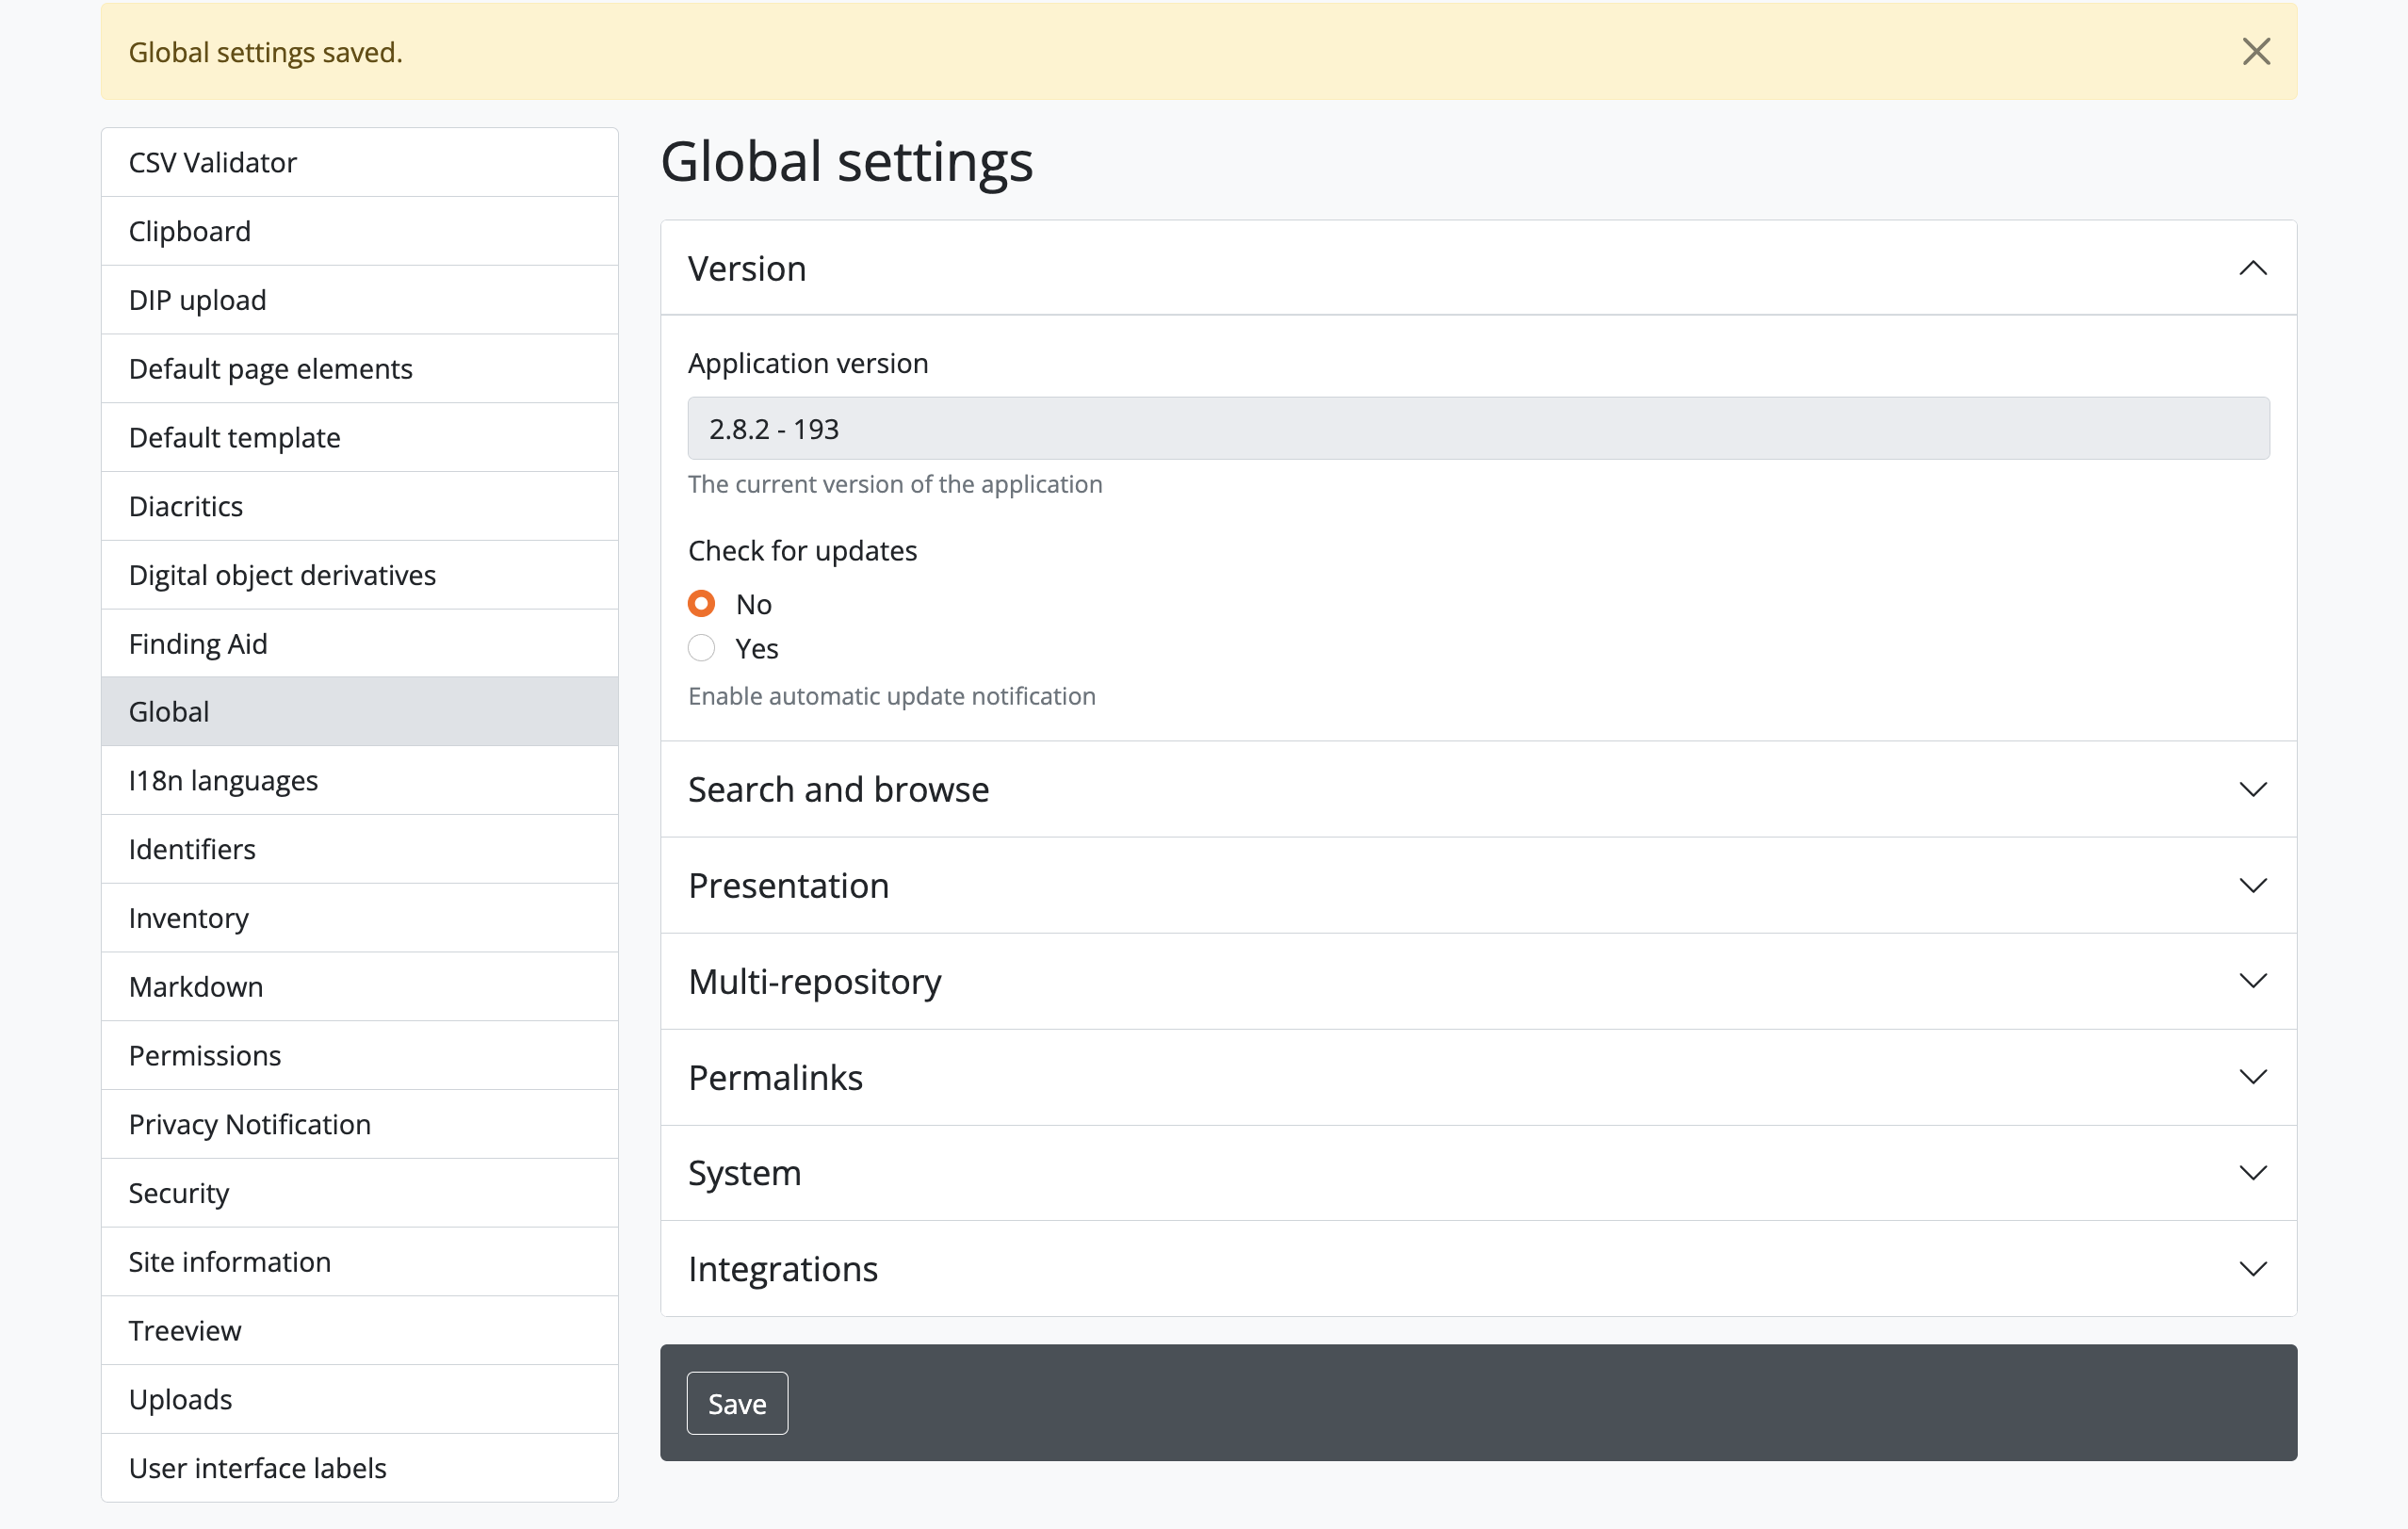This screenshot has height=1529, width=2408.
Task: Expand the Presentation accordion chevron
Action: [2252, 885]
